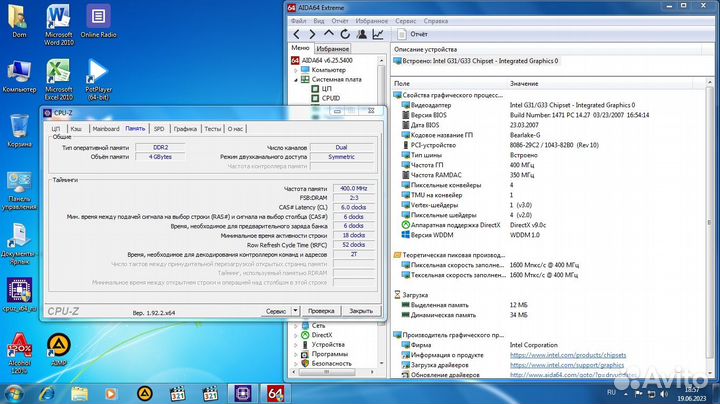Open Сервис menu in AIDA64
This screenshot has width=720, height=404.
pyautogui.click(x=405, y=21)
